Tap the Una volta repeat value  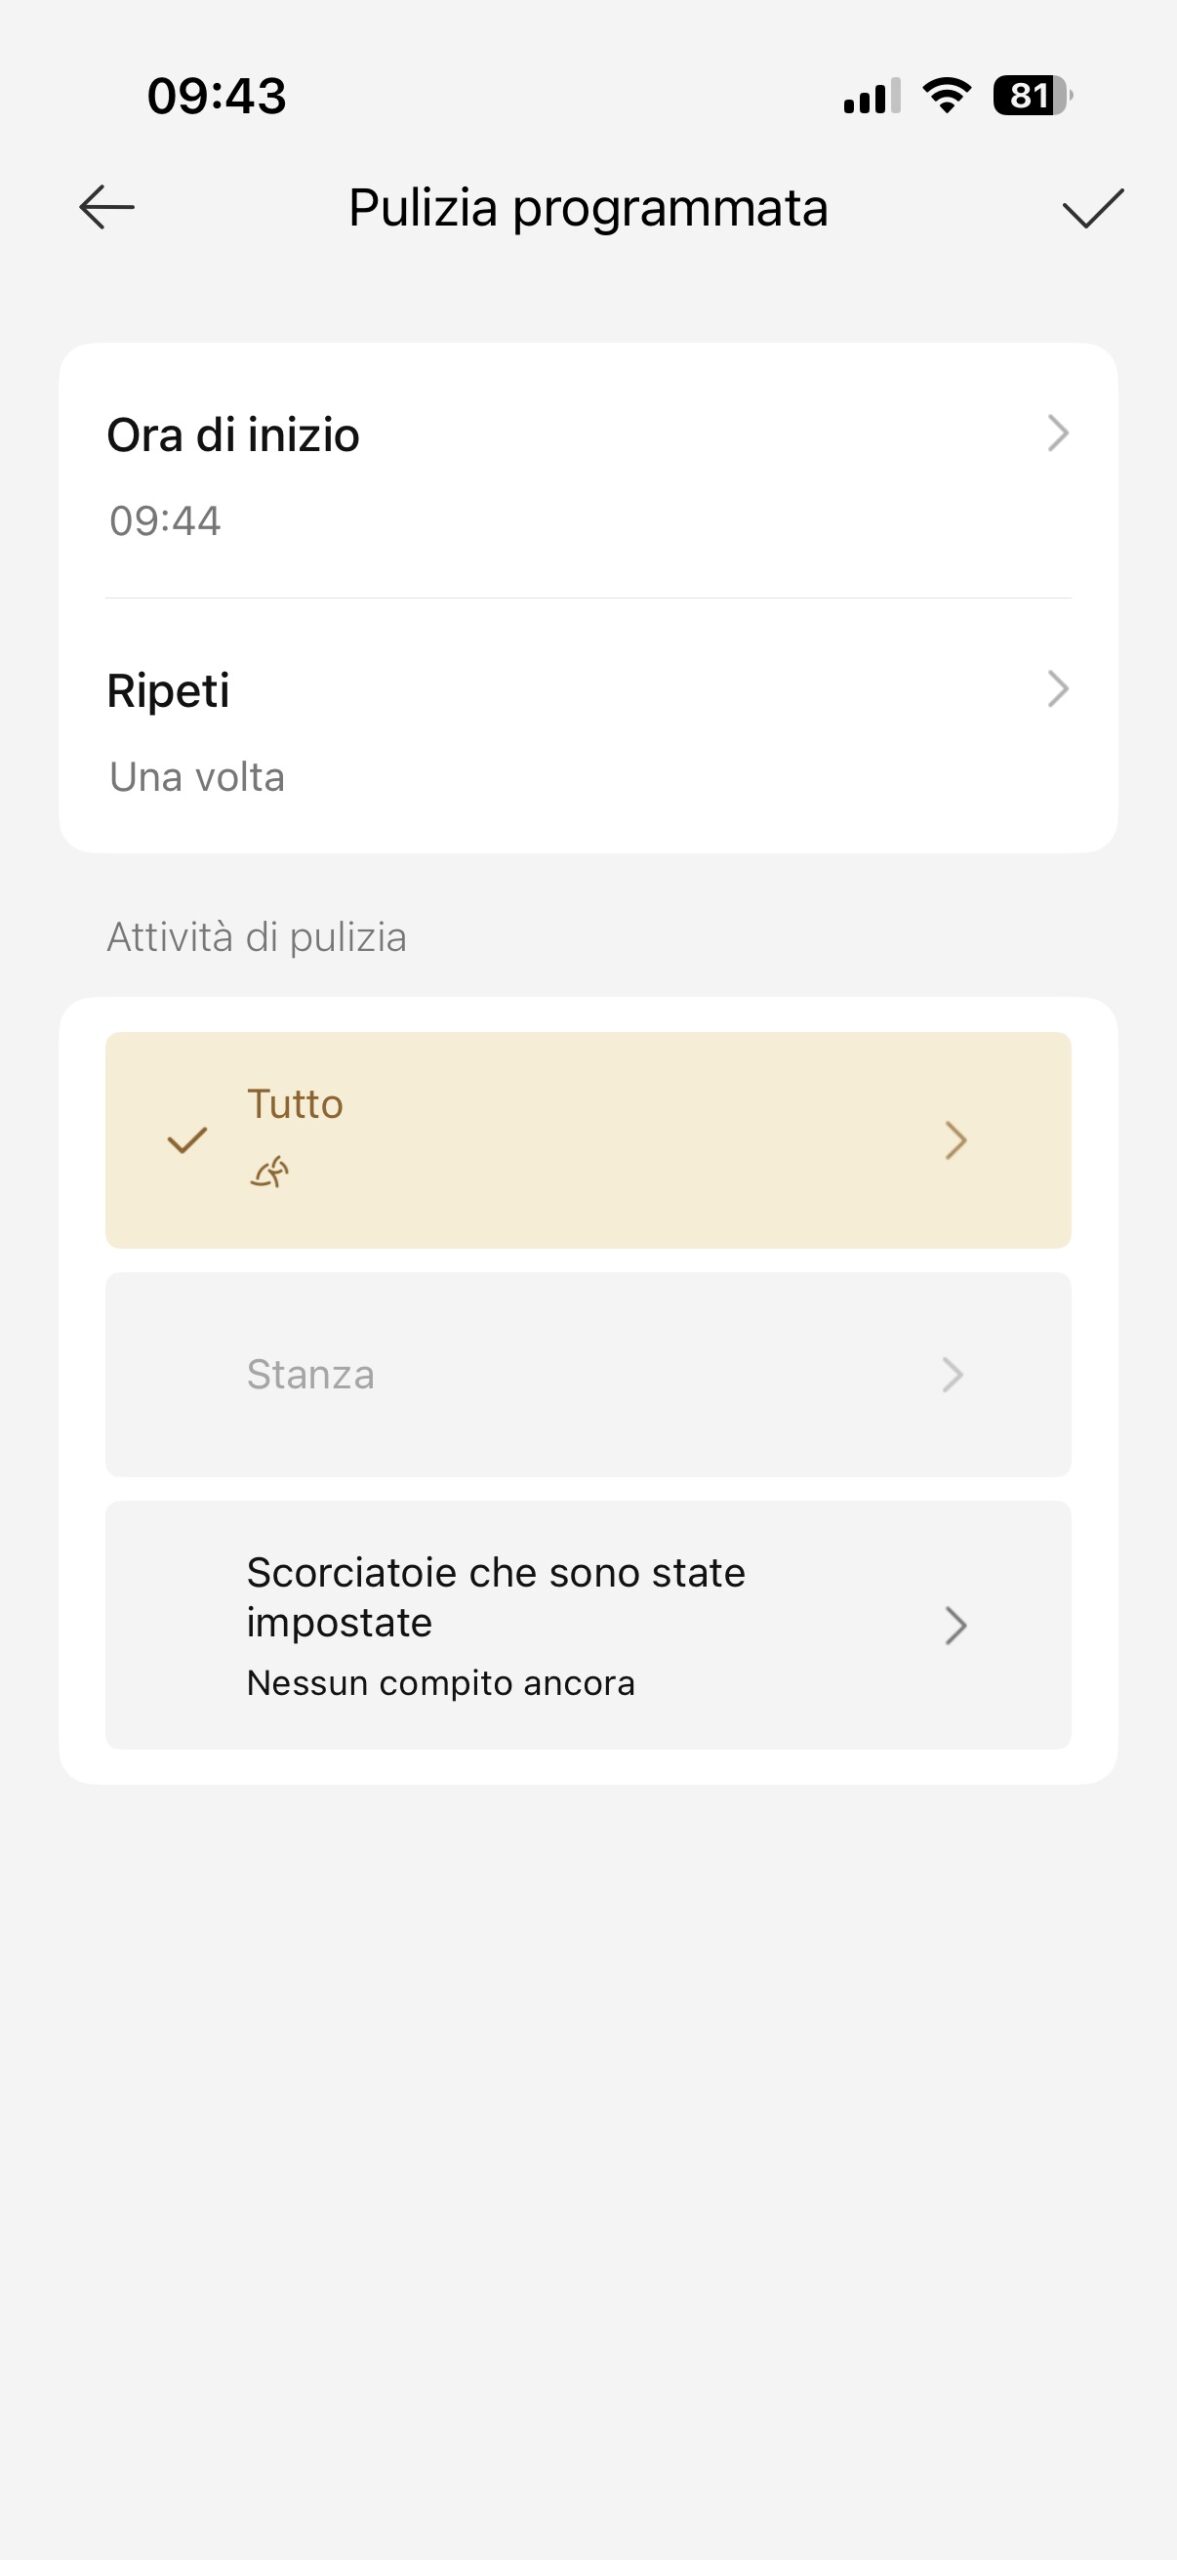click(197, 777)
